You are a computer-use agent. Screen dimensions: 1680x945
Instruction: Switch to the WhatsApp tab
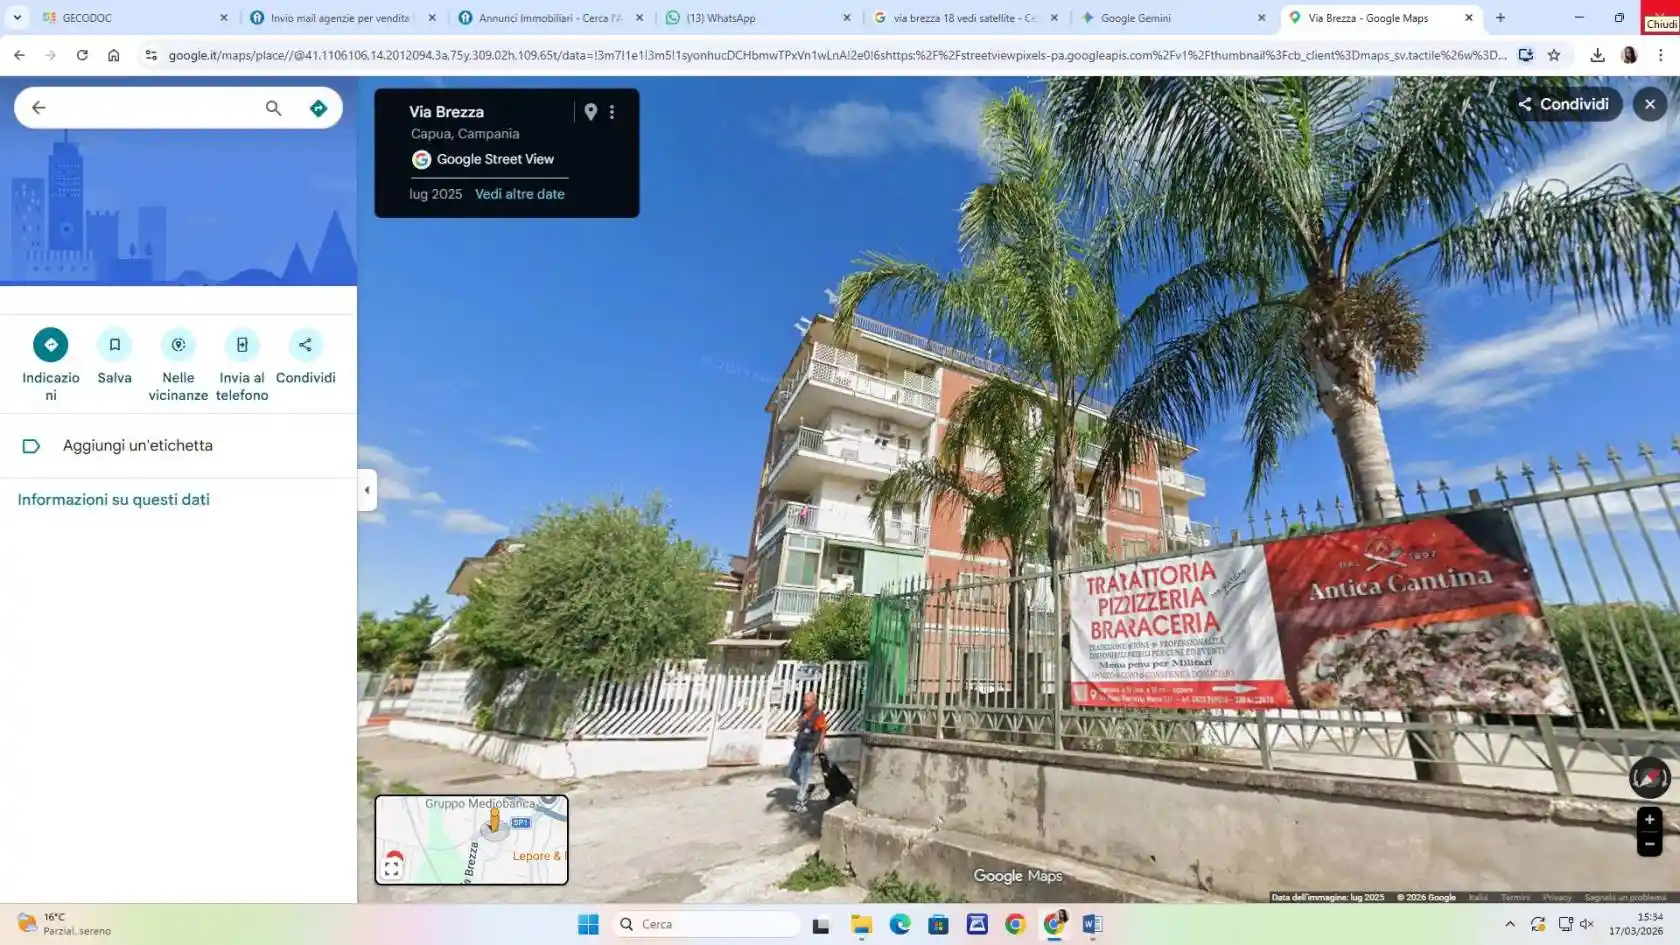pos(720,18)
